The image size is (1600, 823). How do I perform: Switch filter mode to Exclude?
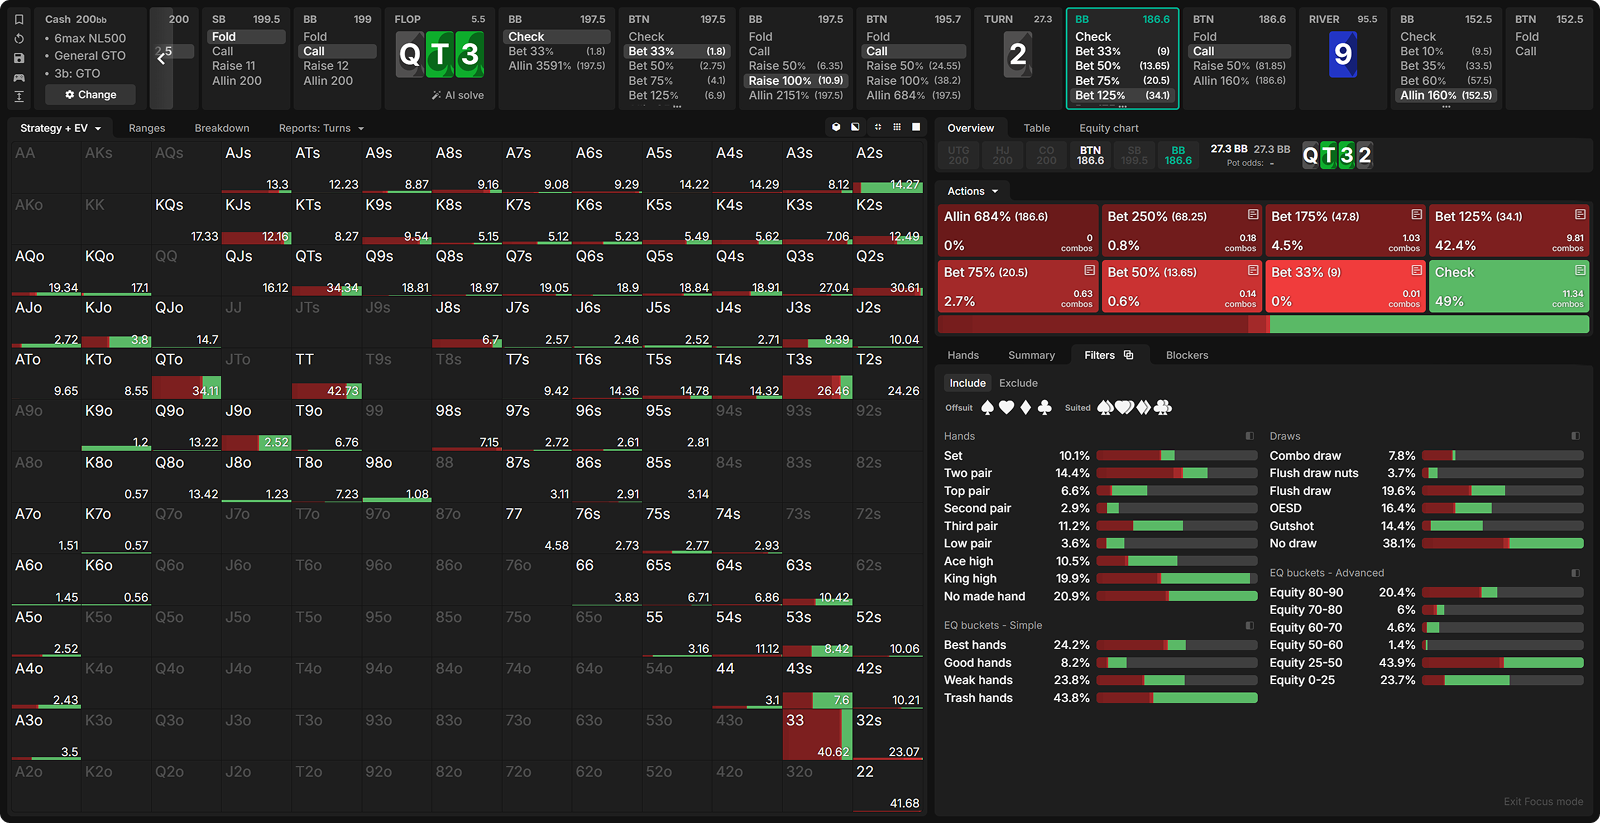point(1018,383)
